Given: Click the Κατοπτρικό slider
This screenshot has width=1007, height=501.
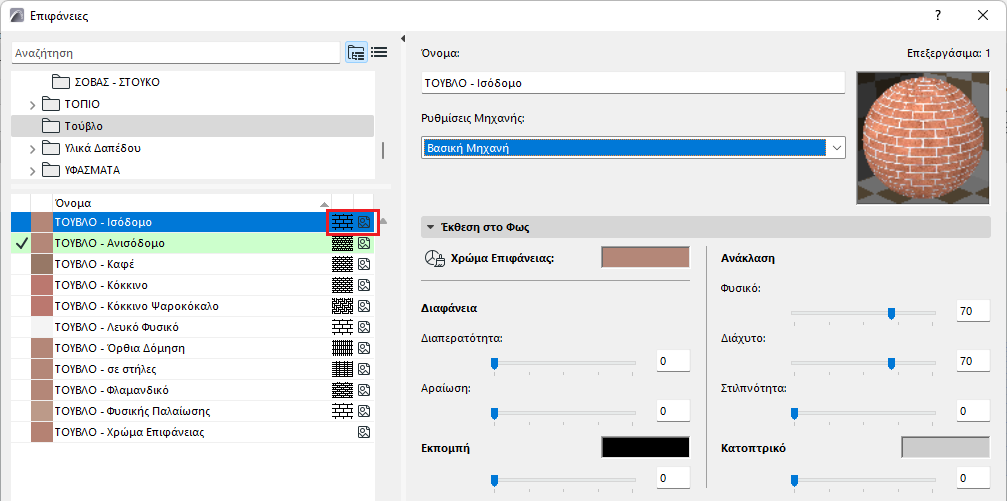Looking at the screenshot, I should point(864,480).
